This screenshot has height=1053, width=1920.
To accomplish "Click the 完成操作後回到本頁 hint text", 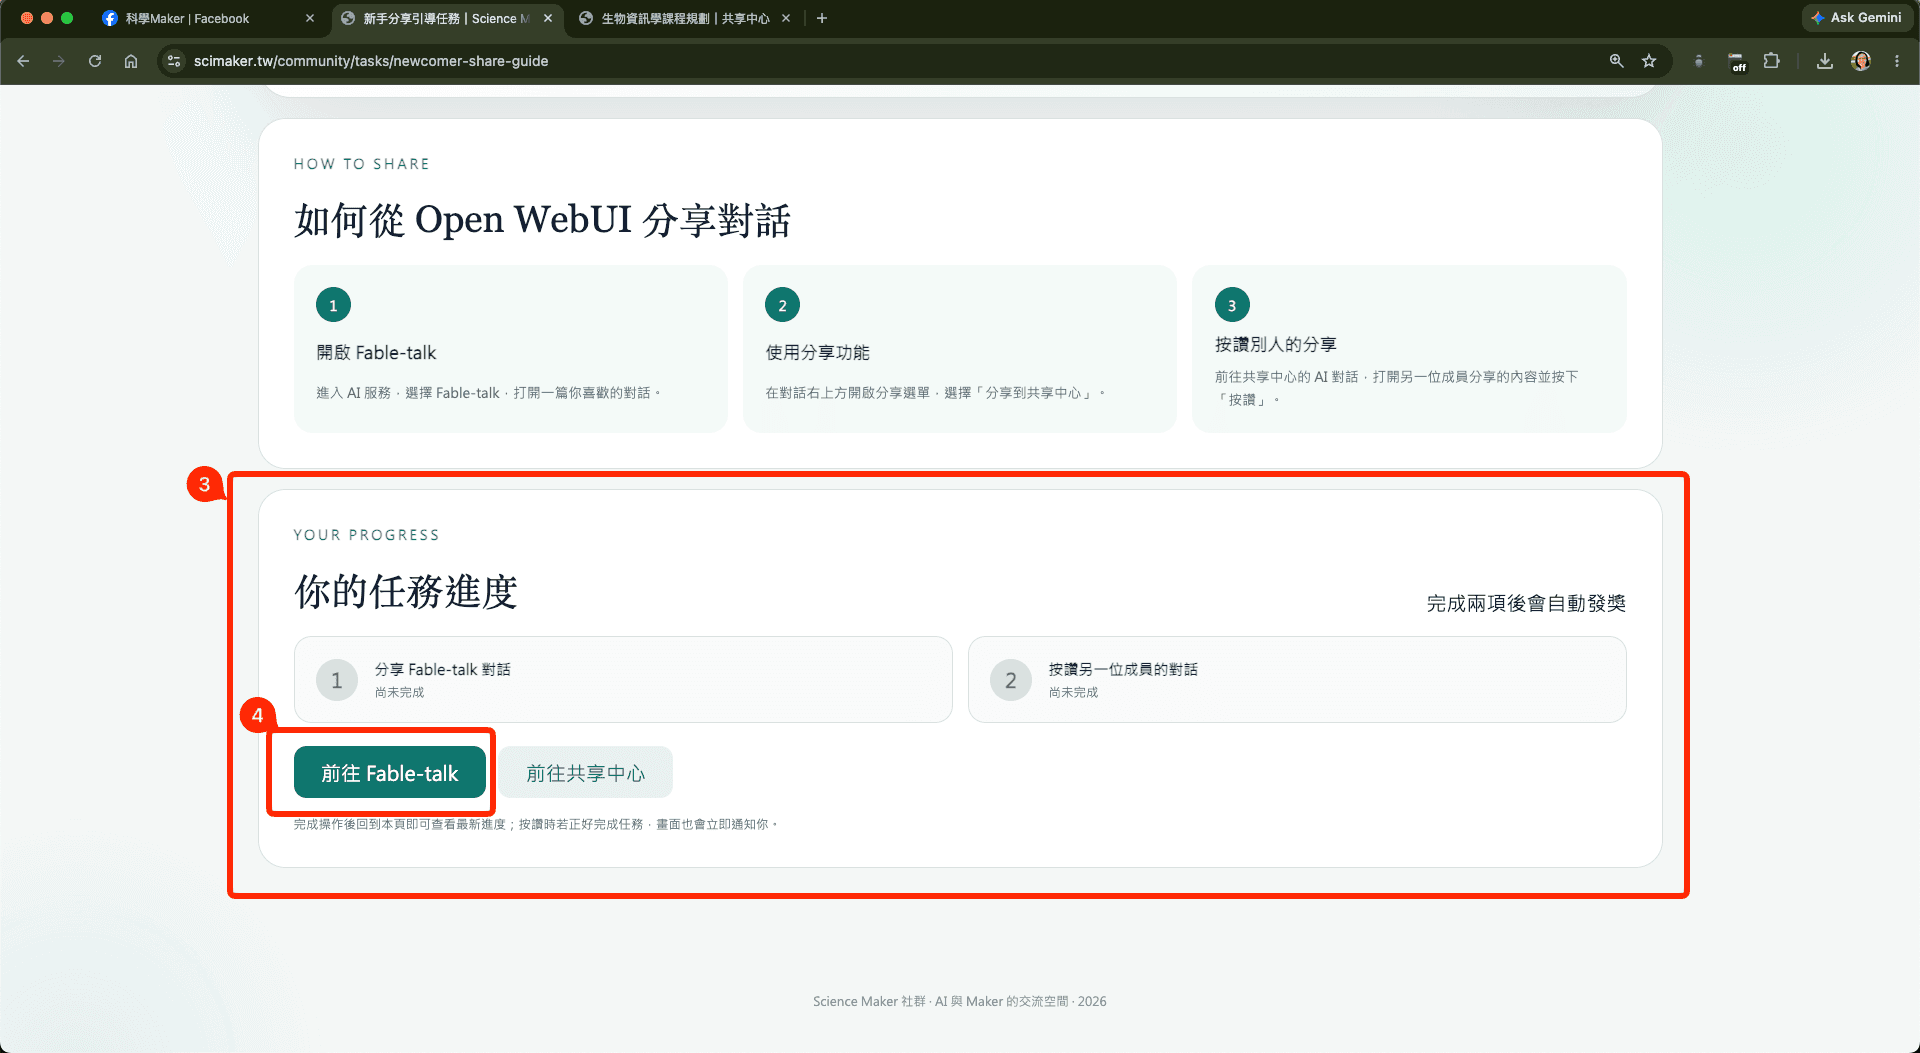I will (536, 824).
